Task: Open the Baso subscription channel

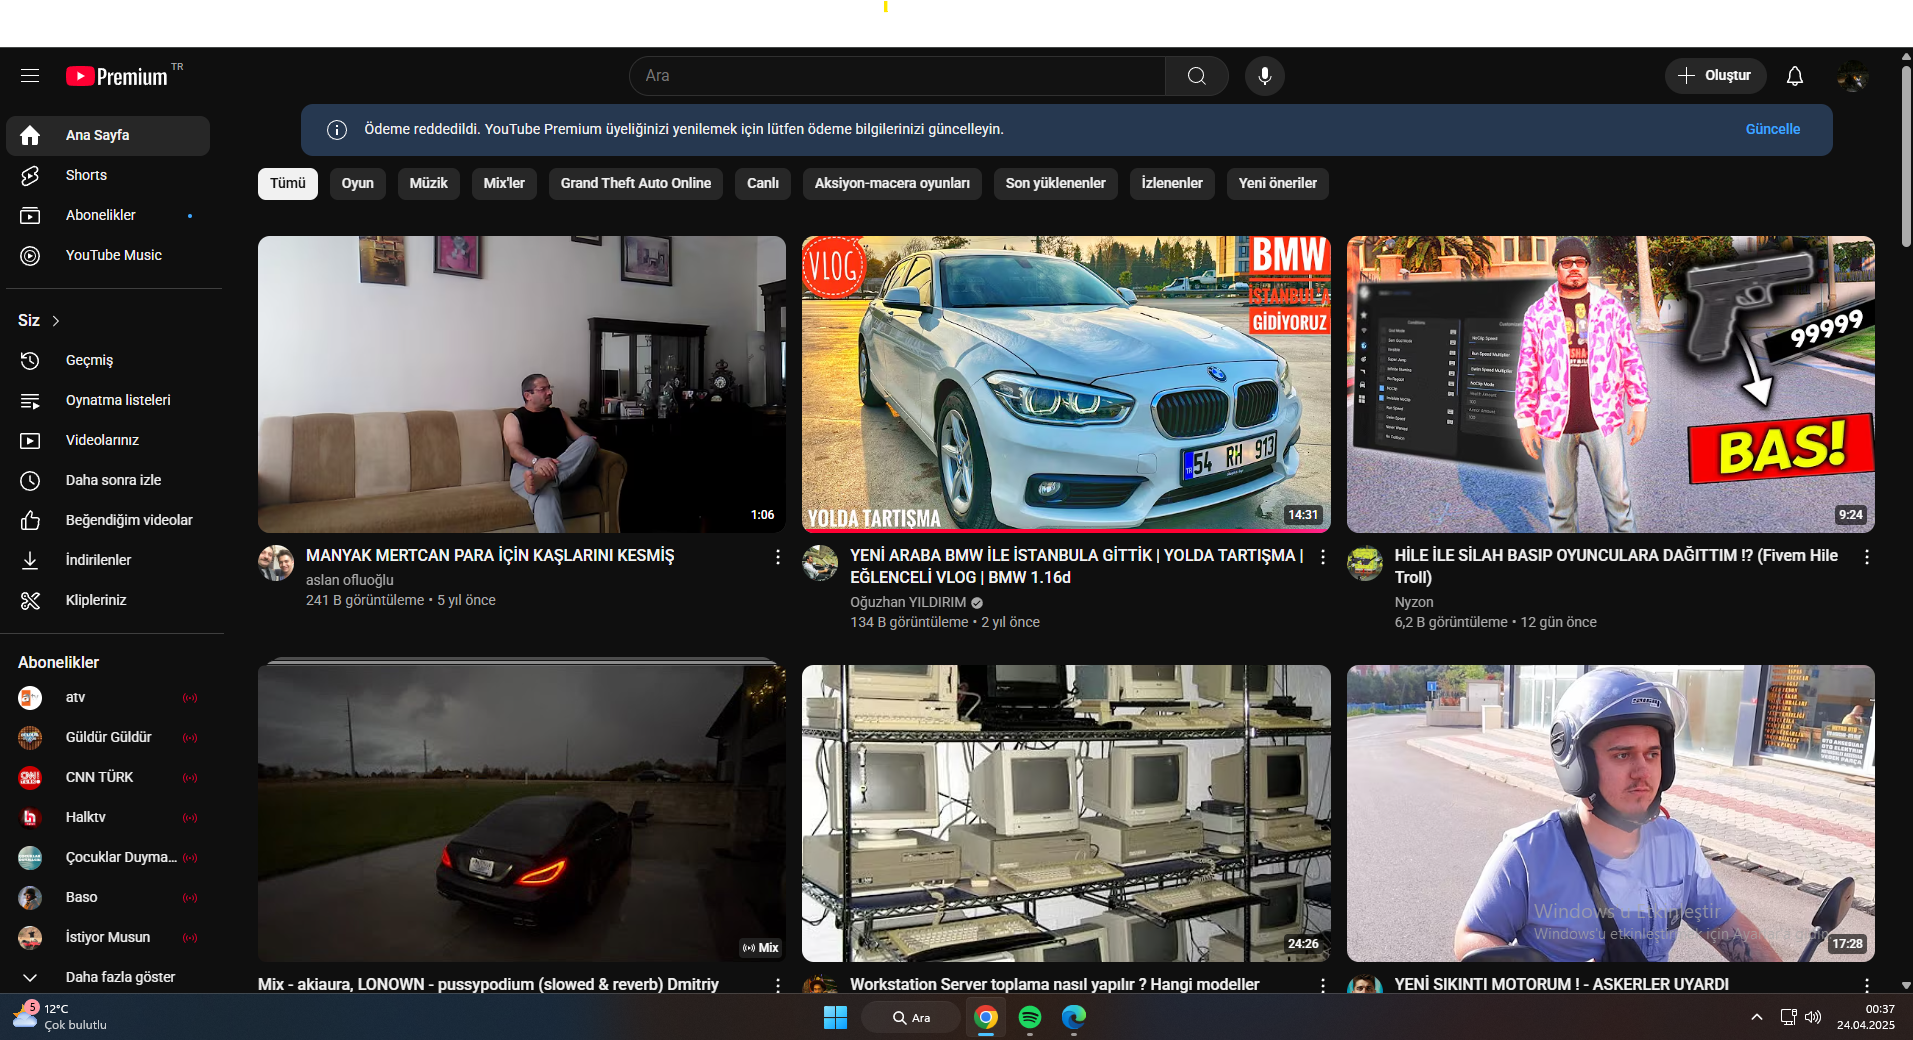Action: pyautogui.click(x=108, y=897)
